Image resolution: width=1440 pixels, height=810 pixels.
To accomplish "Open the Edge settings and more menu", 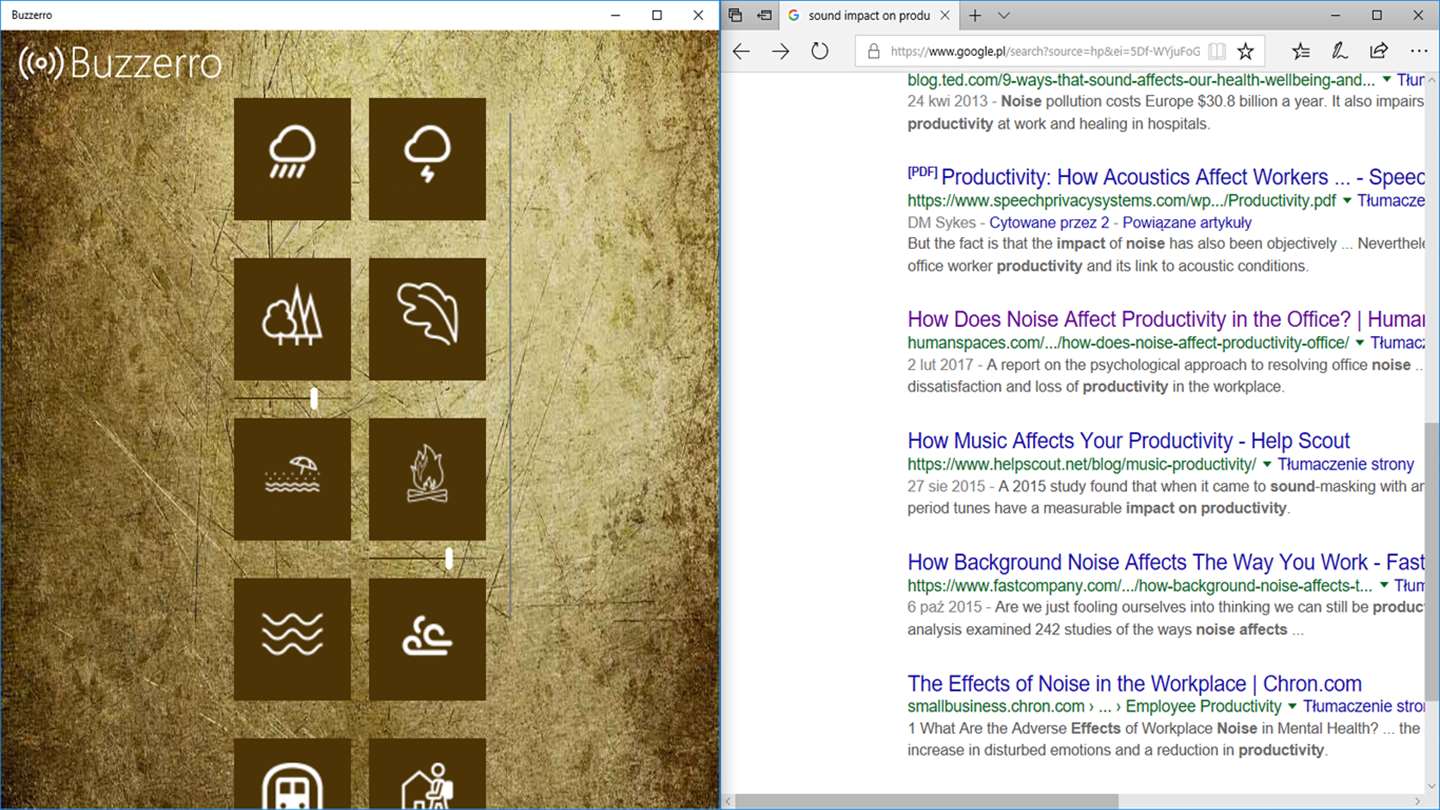I will tap(1419, 52).
